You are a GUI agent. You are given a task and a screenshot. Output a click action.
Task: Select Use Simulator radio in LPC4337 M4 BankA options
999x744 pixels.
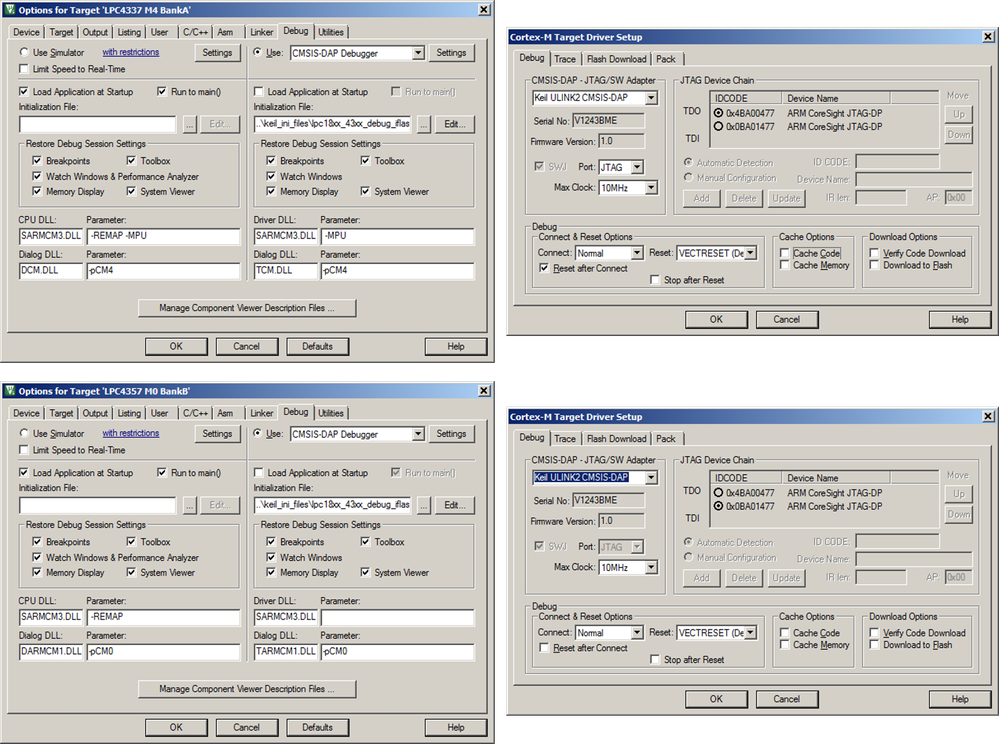(x=24, y=52)
